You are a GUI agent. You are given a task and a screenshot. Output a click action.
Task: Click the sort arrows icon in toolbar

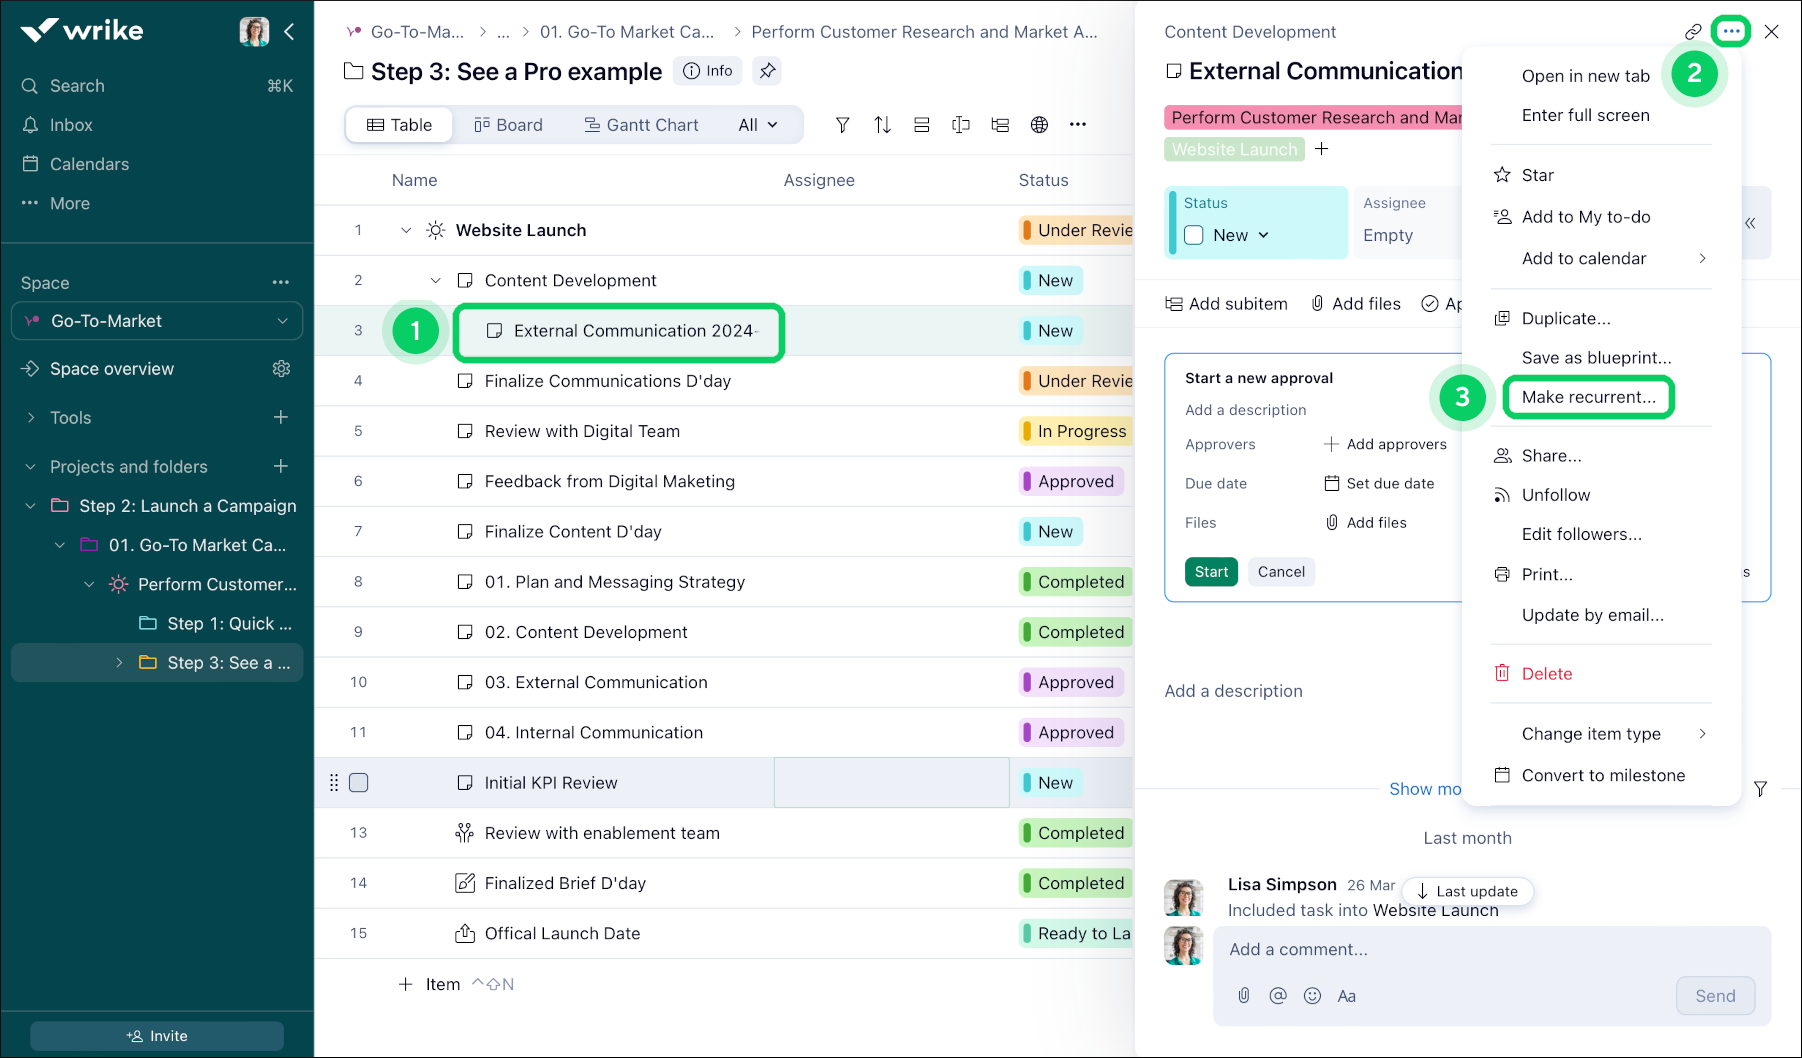point(882,125)
